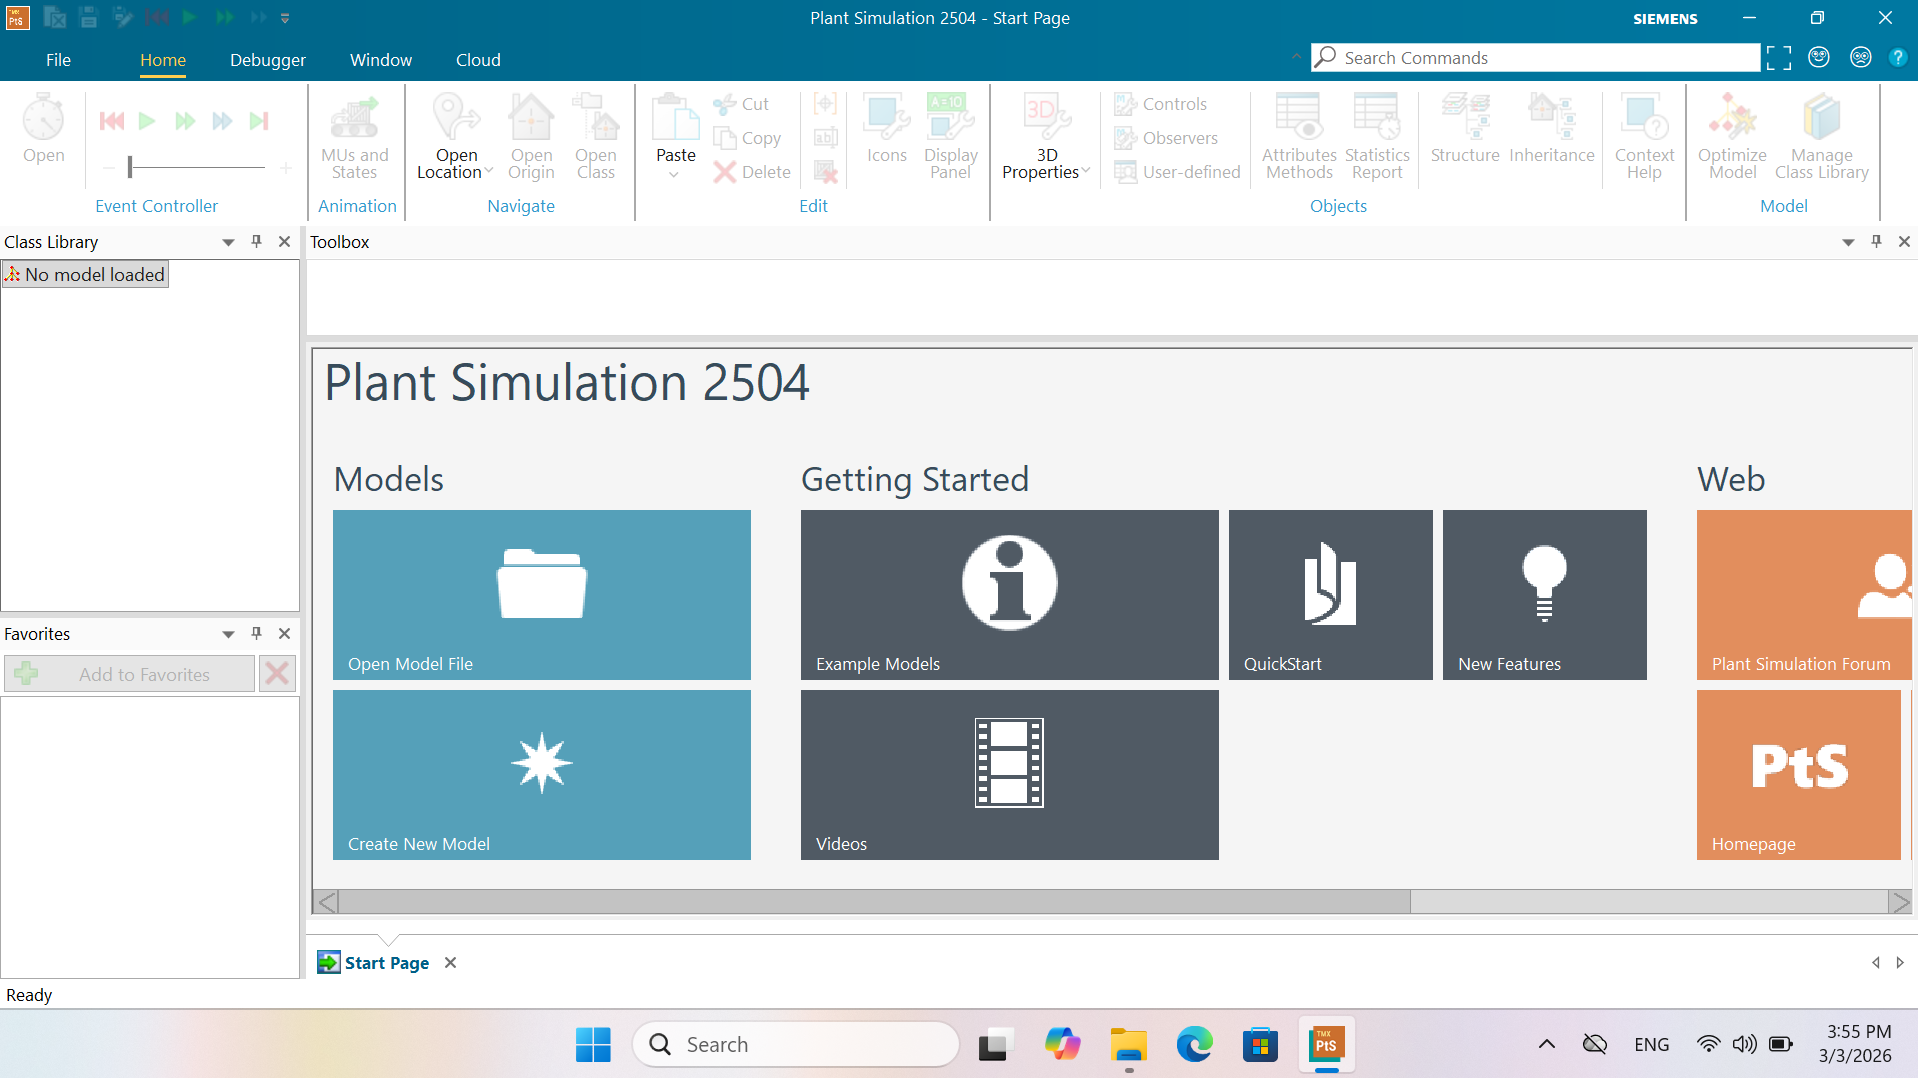Open the Windows Start menu
The image size is (1918, 1078).
(x=593, y=1044)
